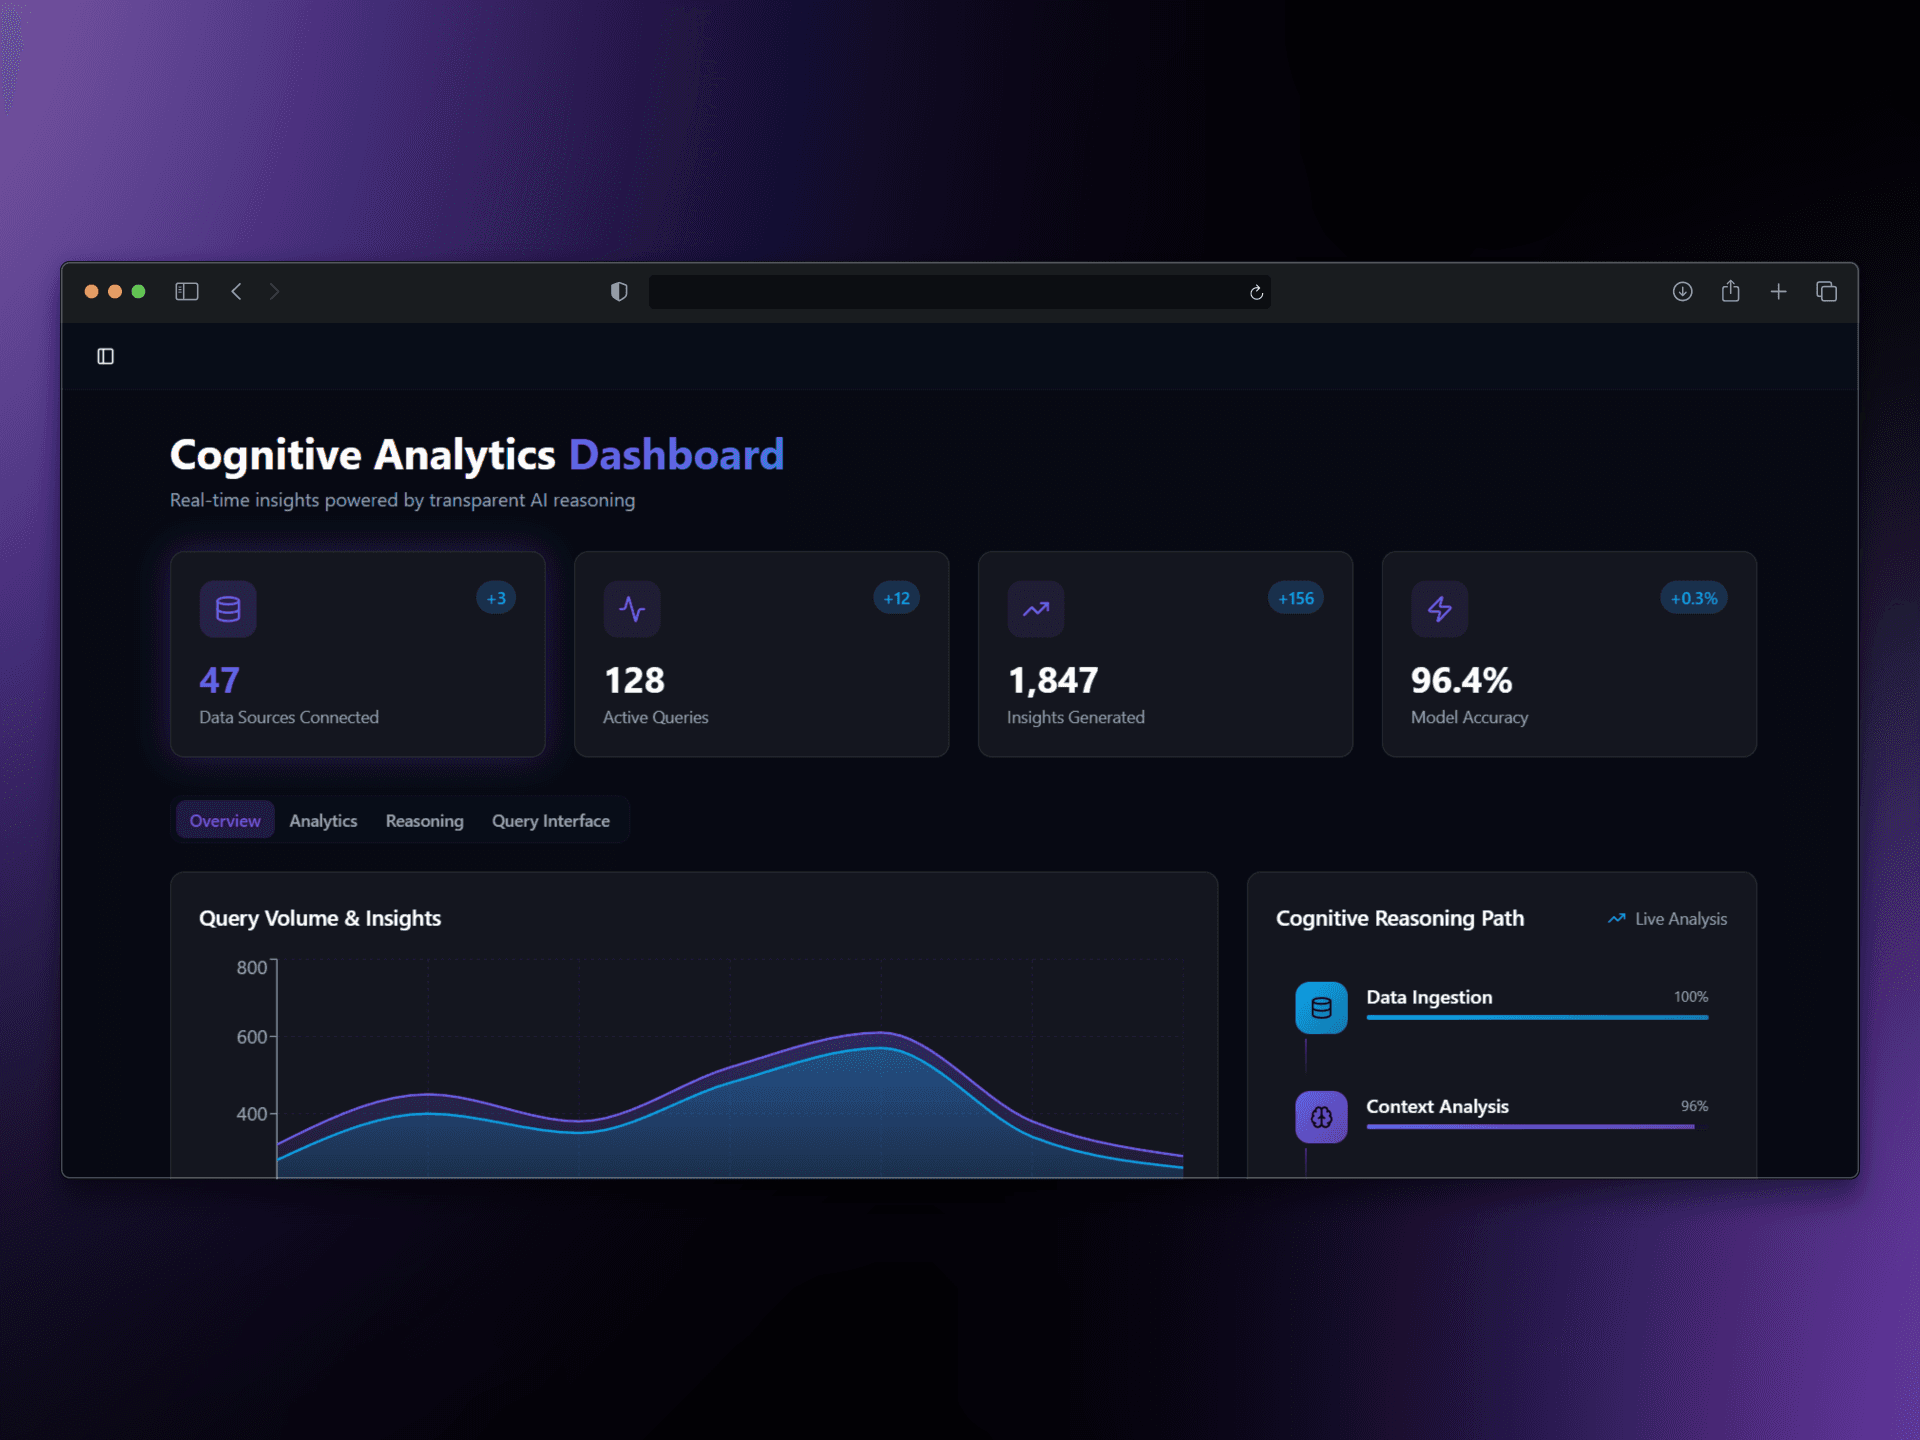
Task: Open a new browser tab with plus icon
Action: pyautogui.click(x=1778, y=291)
